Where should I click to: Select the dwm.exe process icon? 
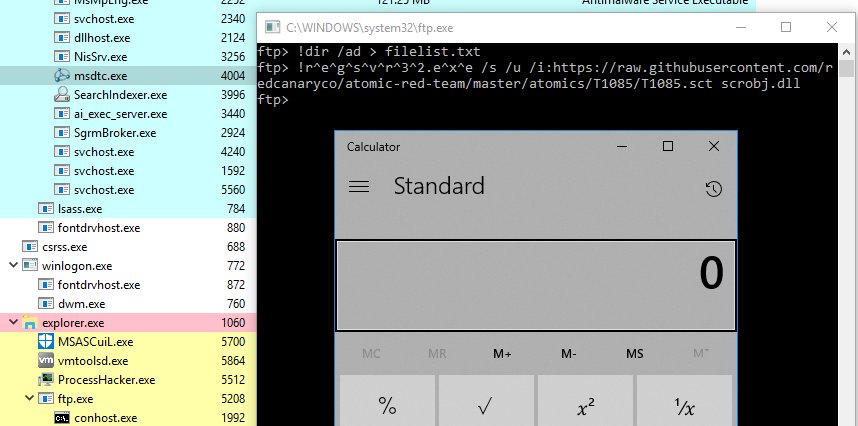(46, 304)
